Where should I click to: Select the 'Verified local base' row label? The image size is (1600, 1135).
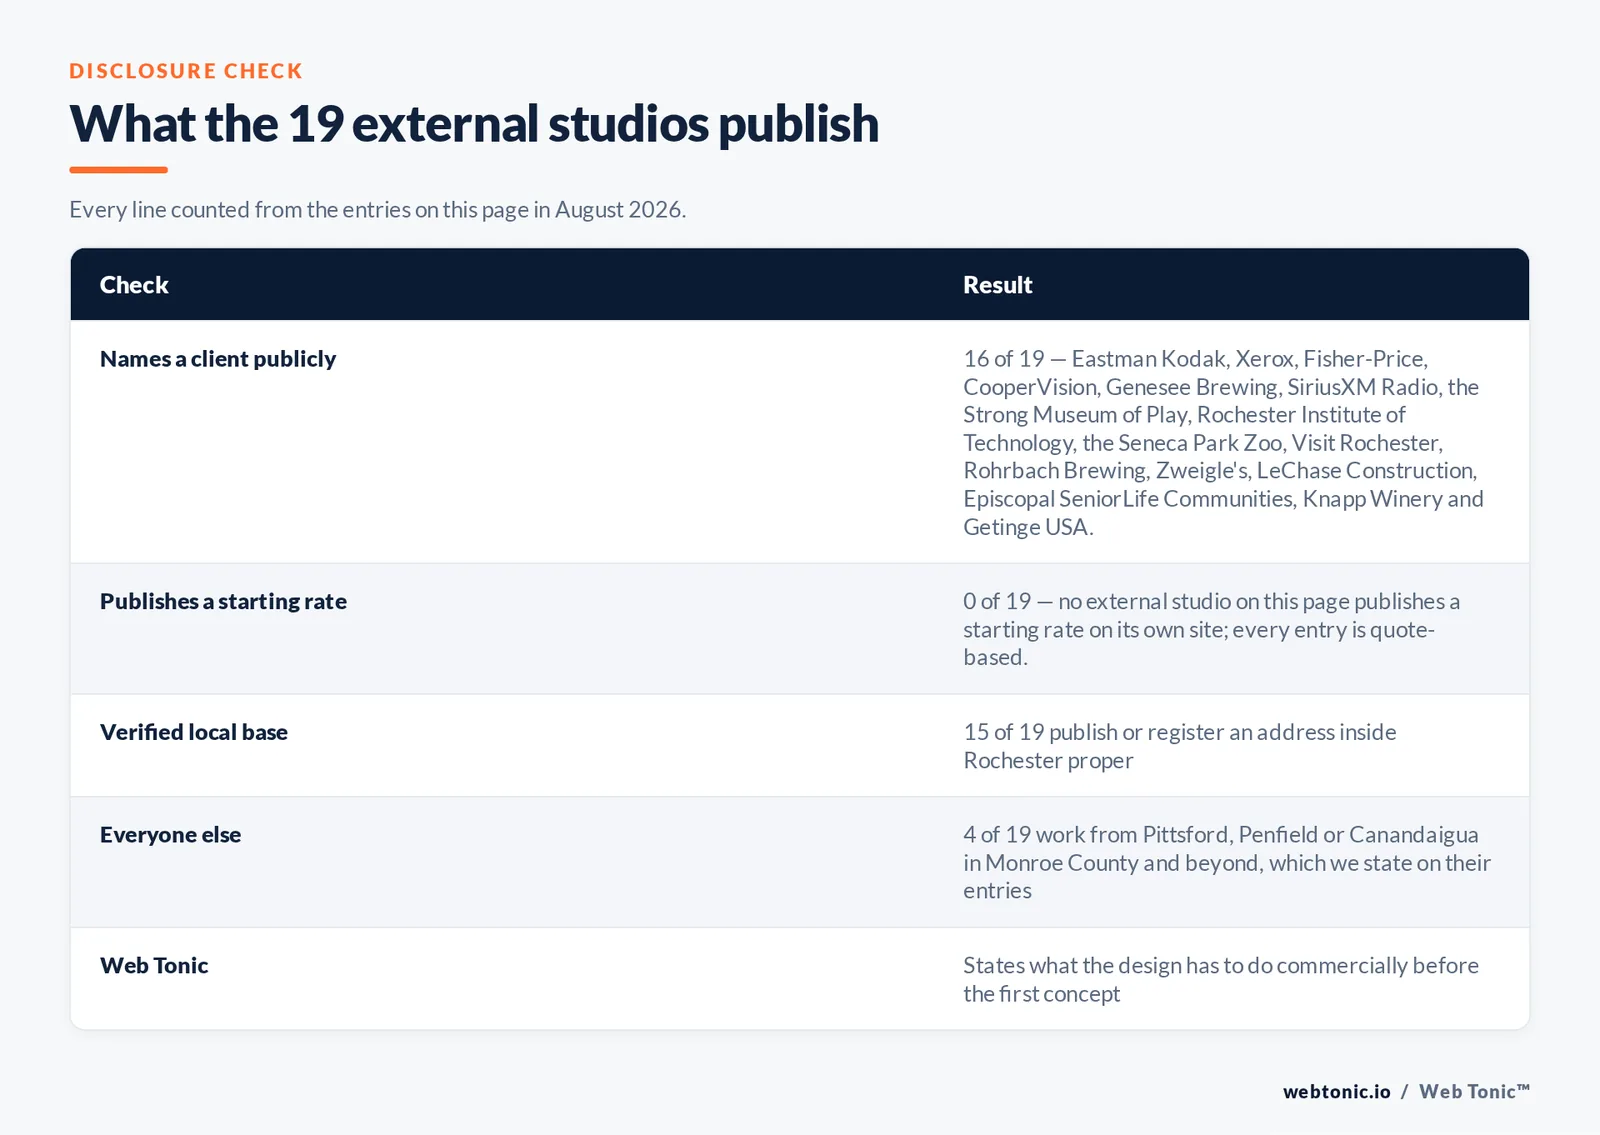(x=194, y=732)
